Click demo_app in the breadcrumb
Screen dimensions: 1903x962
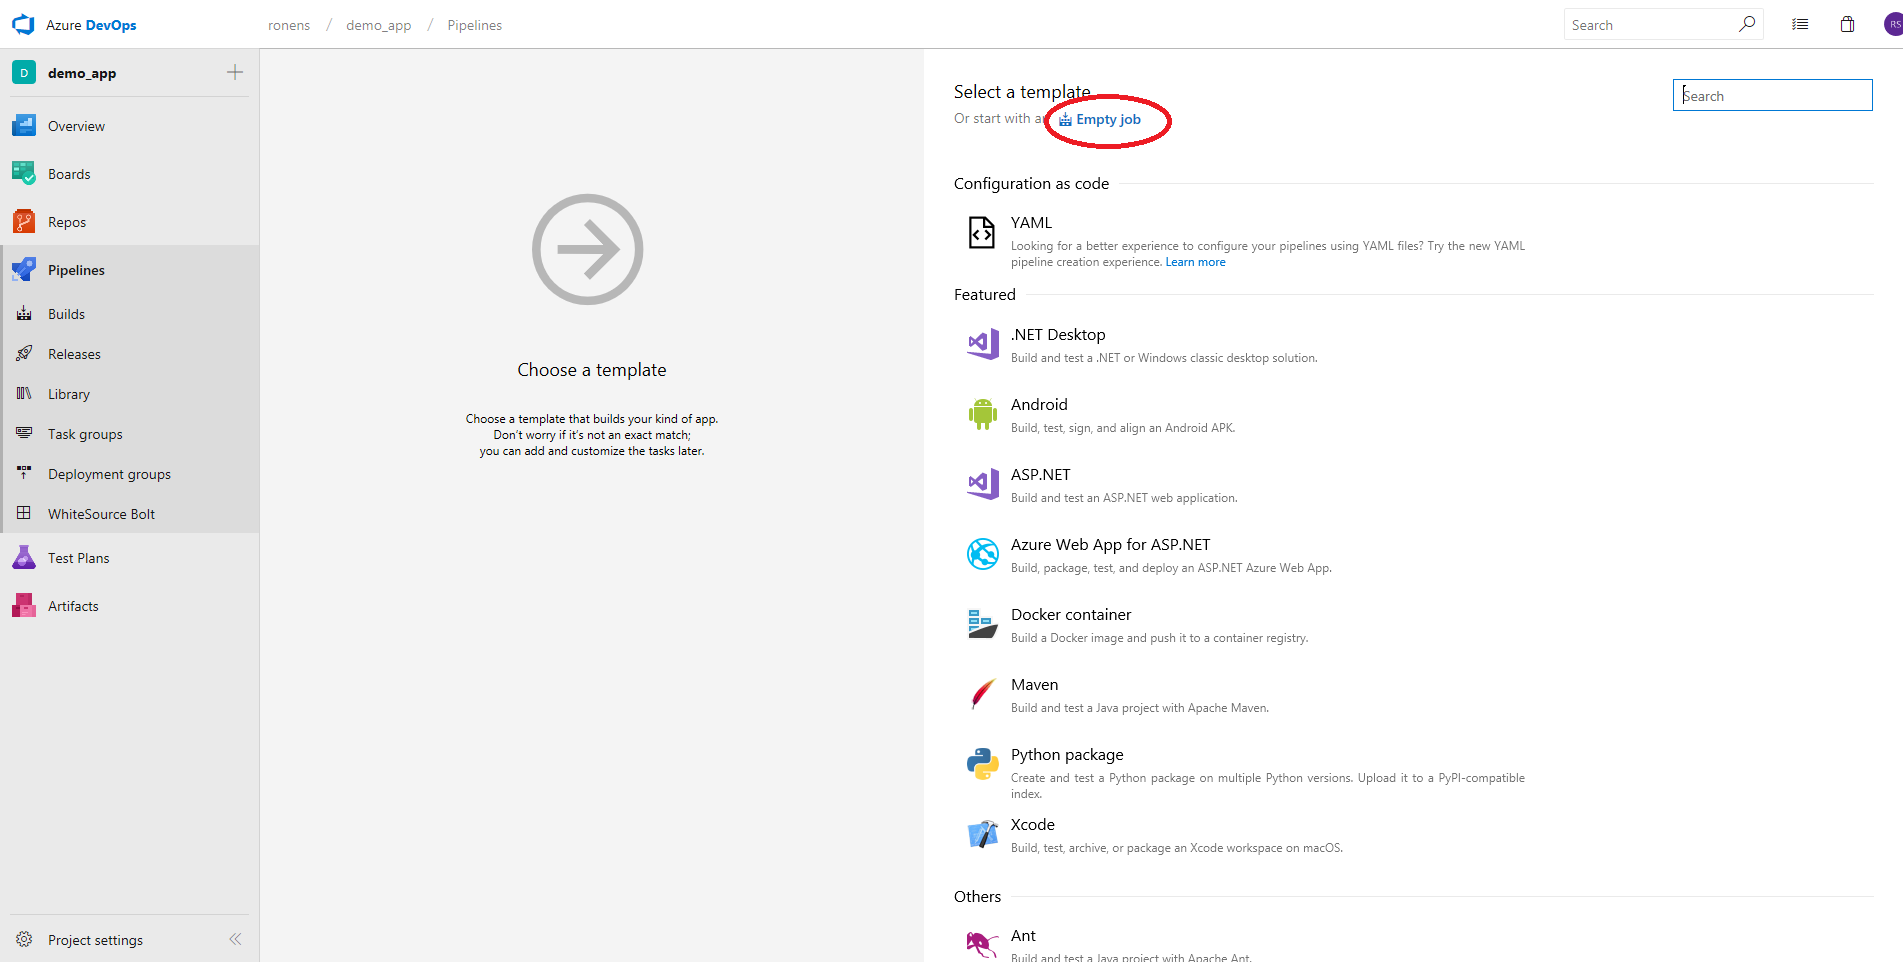(378, 25)
